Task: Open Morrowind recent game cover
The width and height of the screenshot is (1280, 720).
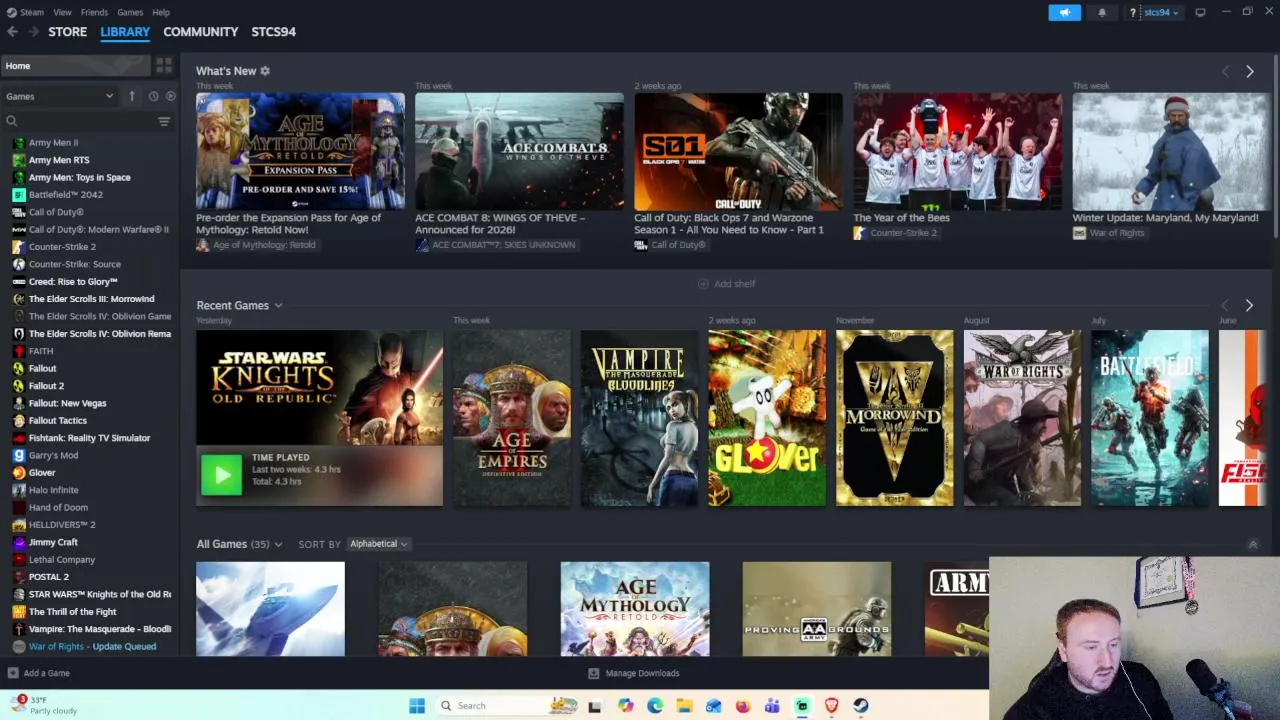Action: 895,418
